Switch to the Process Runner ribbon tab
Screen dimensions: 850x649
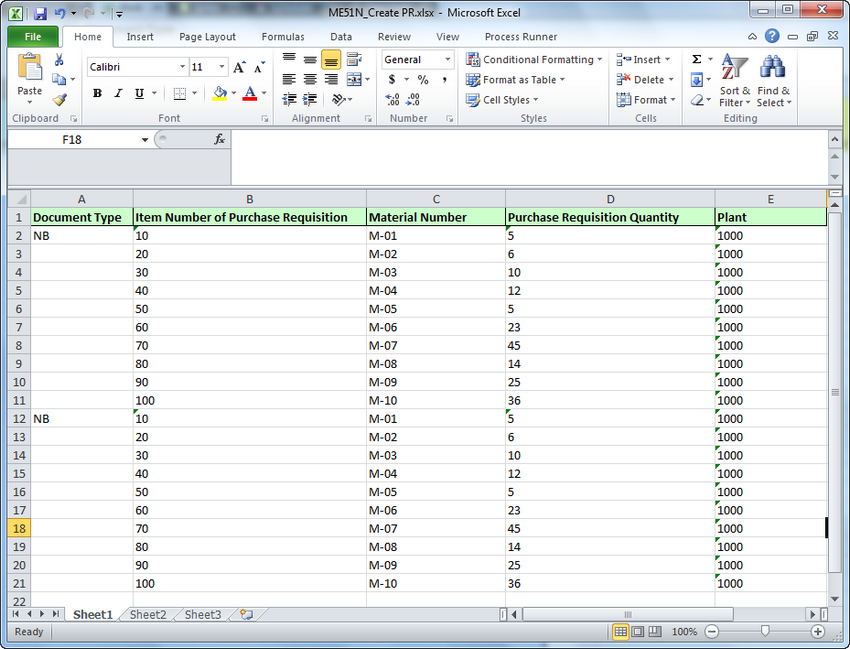point(521,37)
